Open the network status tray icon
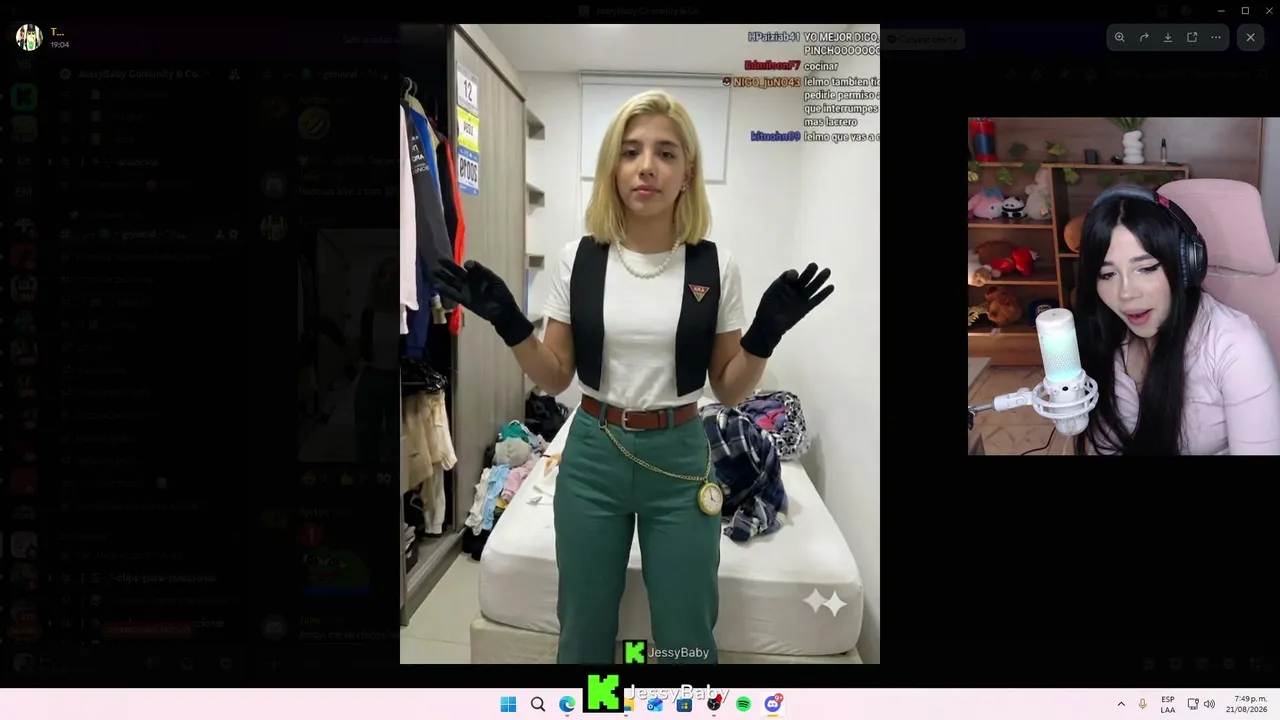The width and height of the screenshot is (1280, 720). 1193,704
